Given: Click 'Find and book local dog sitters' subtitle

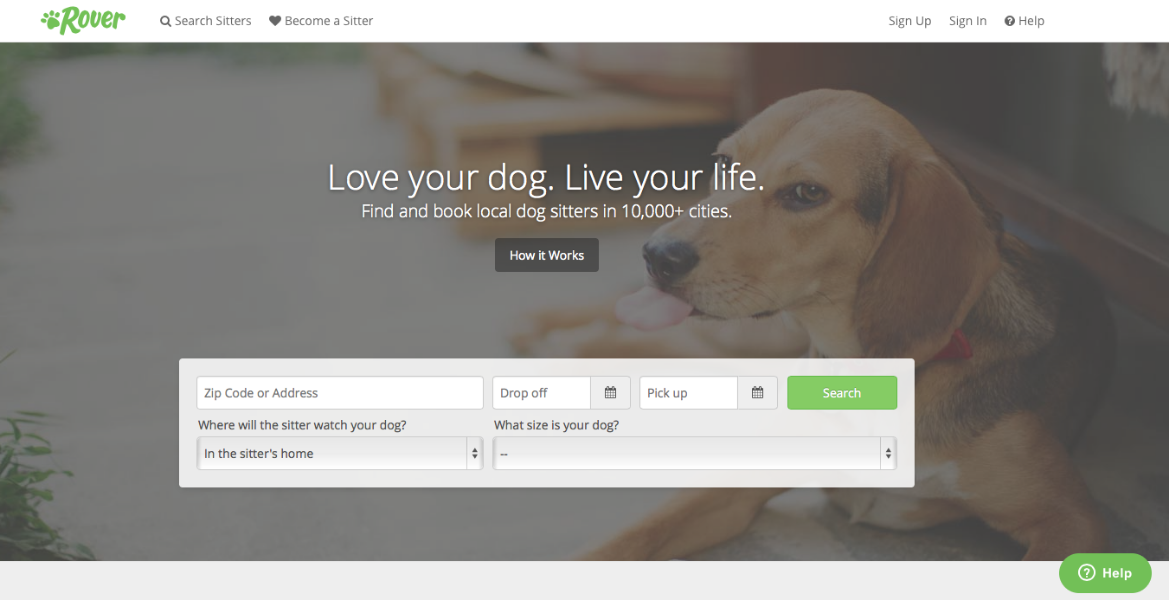Looking at the screenshot, I should 546,211.
